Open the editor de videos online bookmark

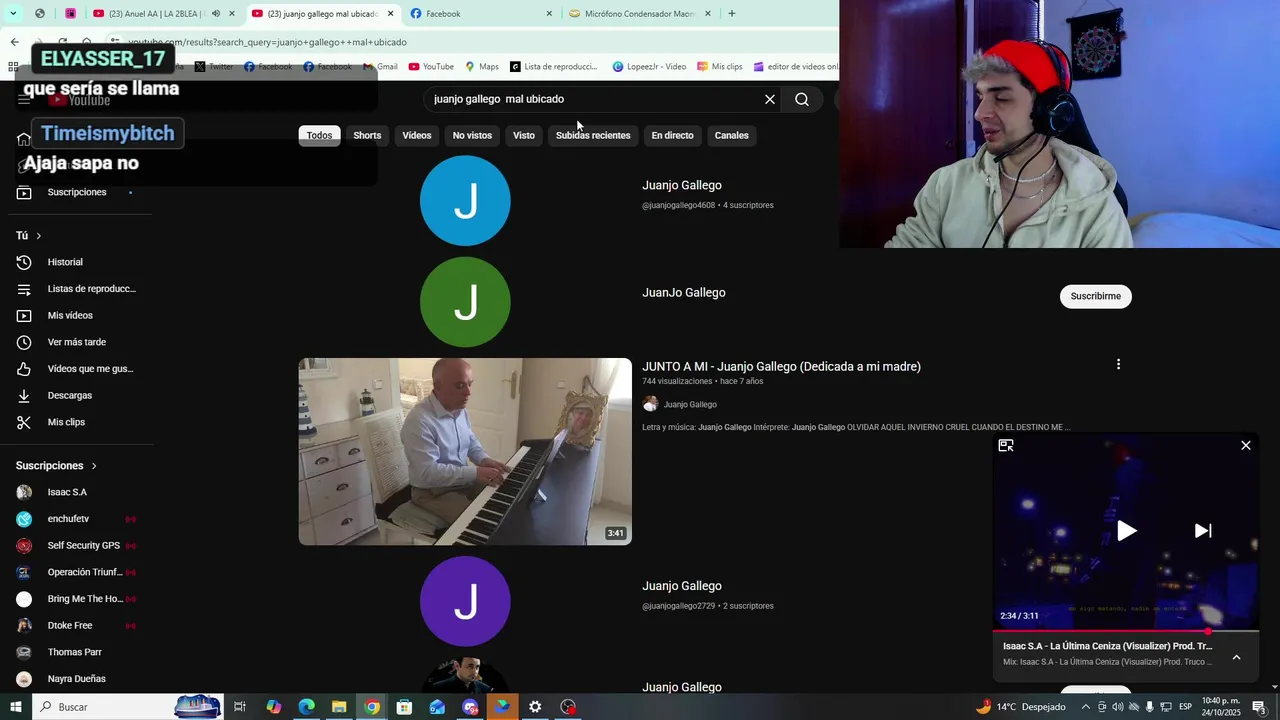[796, 67]
